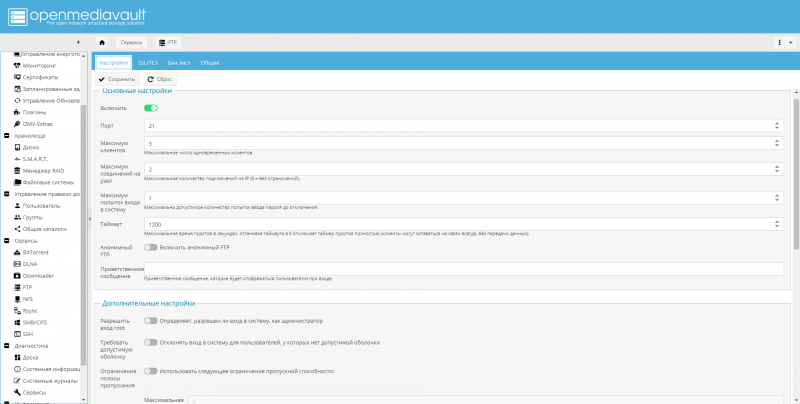This screenshot has height=404, width=800.
Task: Collapse the Хранилище tree section
Action: click(x=7, y=136)
